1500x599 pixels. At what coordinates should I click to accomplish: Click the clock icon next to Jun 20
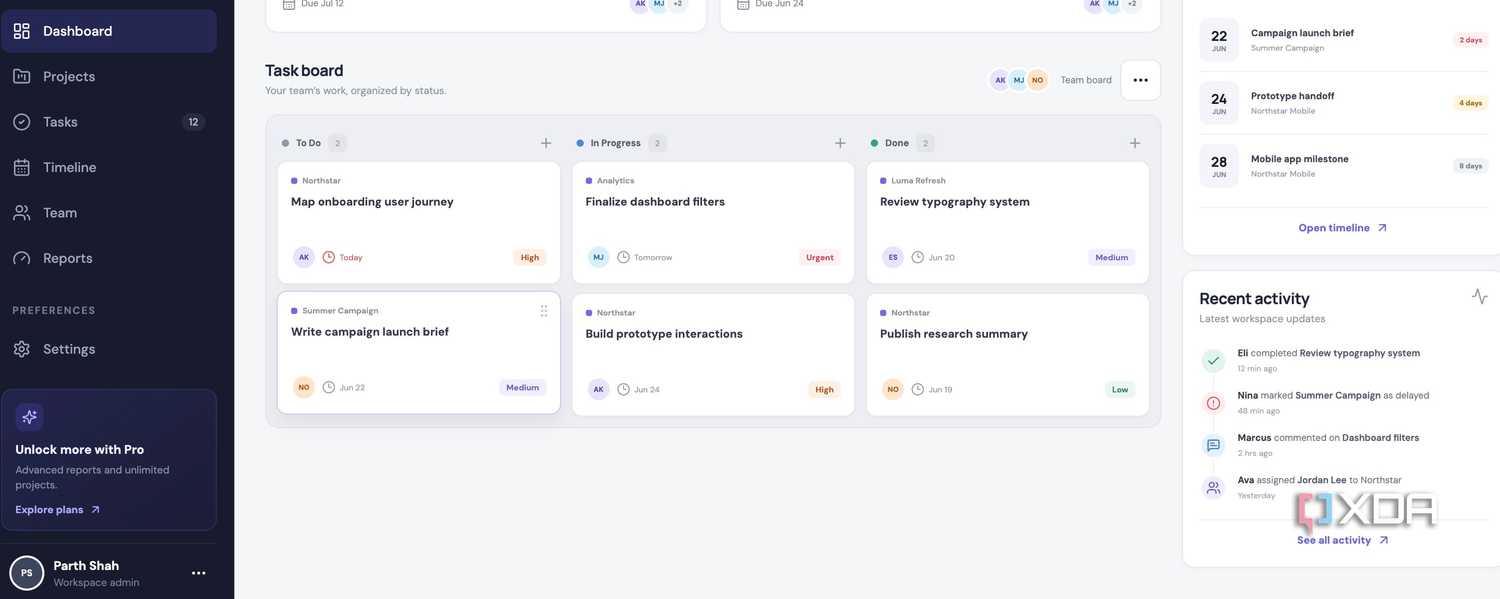(x=918, y=257)
